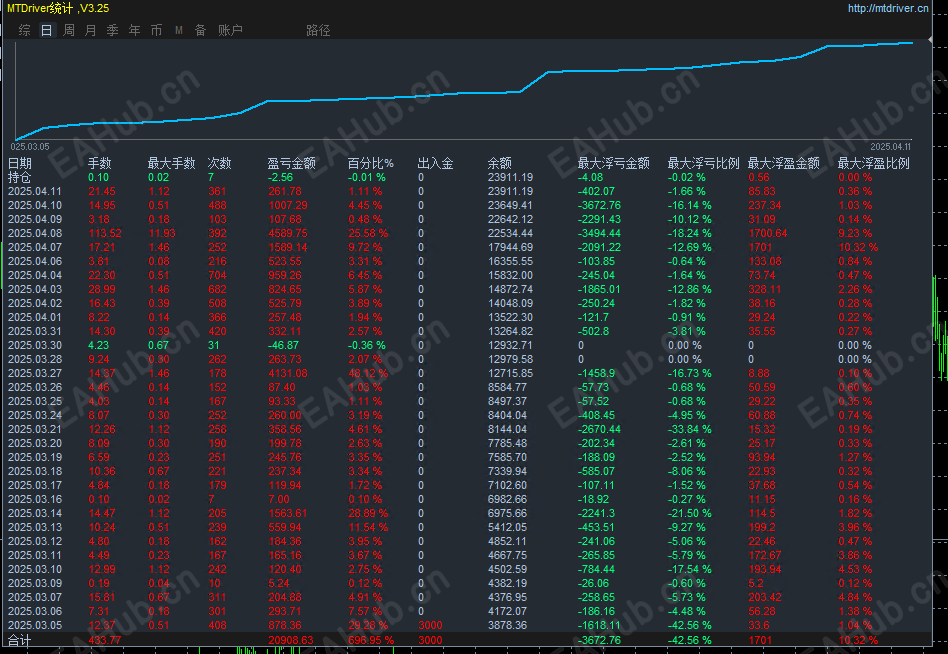Image resolution: width=948 pixels, height=654 pixels.
Task: Click the 20908.63 total profit value
Action: [x=291, y=640]
